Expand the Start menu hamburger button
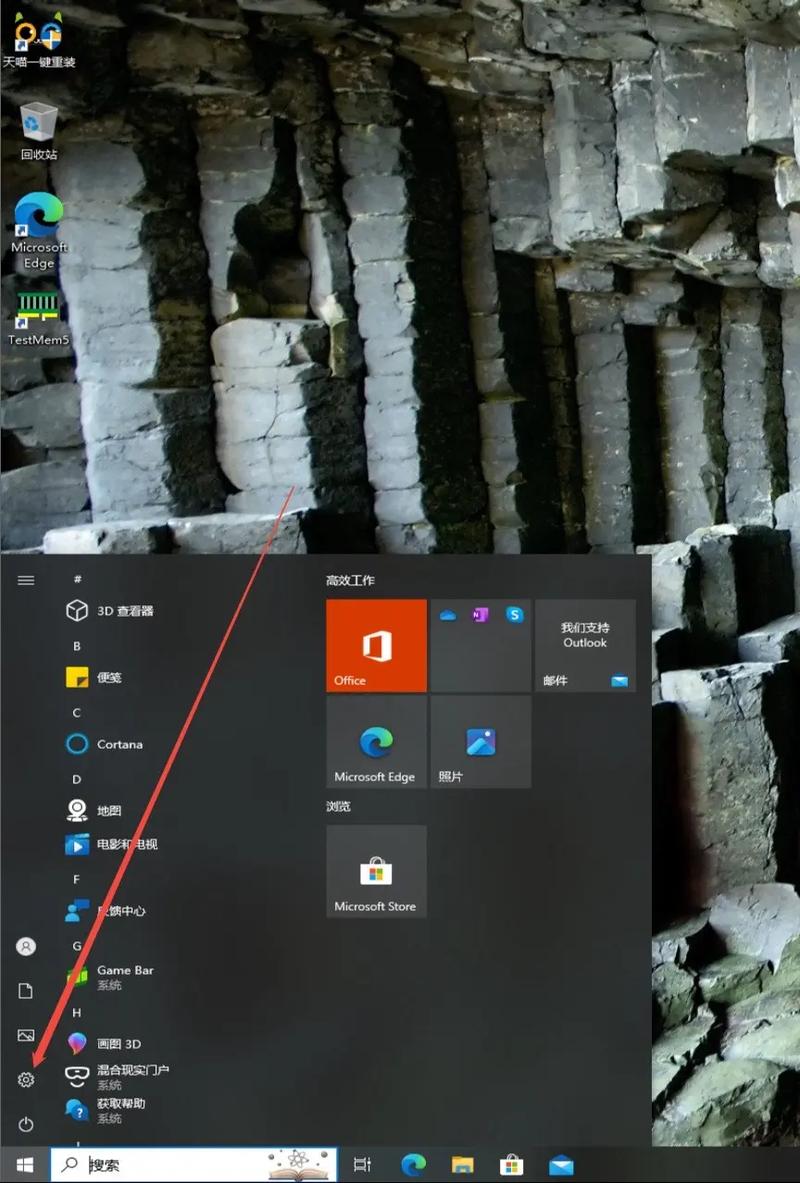 pyautogui.click(x=26, y=580)
